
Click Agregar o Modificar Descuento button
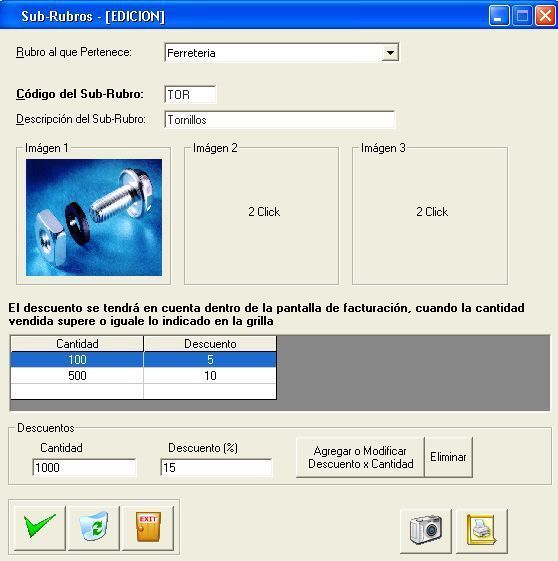click(x=361, y=457)
